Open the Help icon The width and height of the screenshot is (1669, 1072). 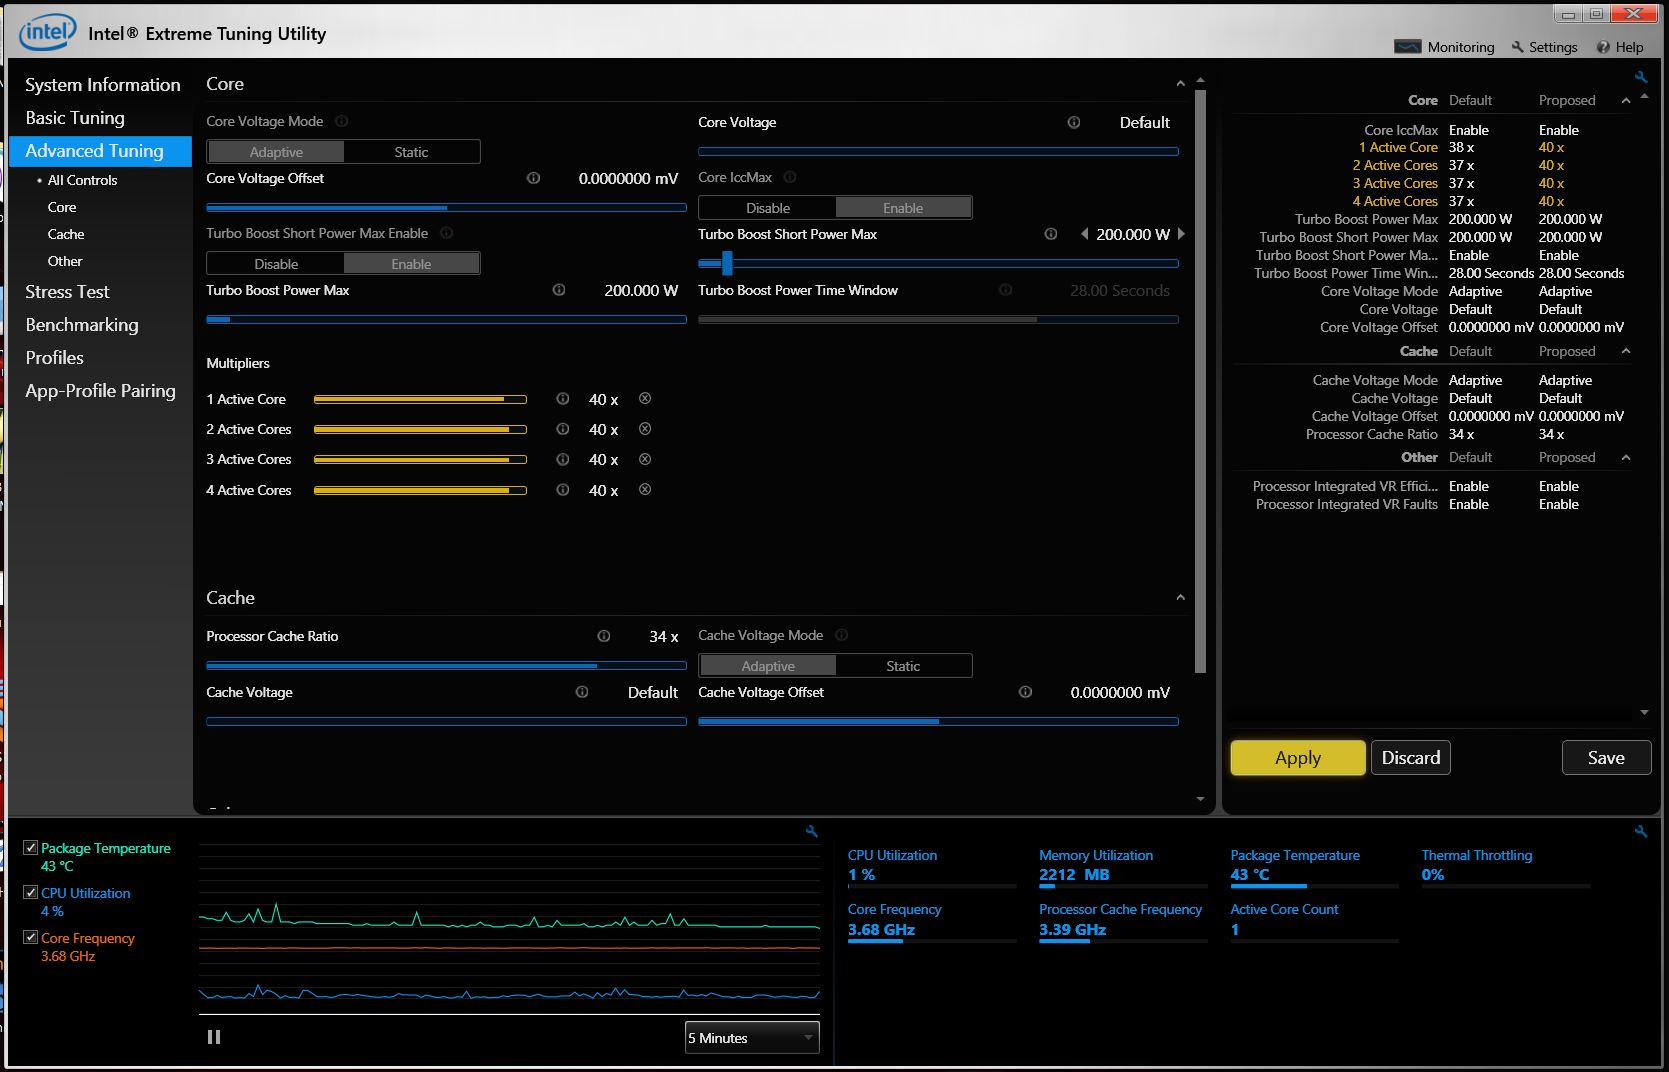coord(1603,47)
